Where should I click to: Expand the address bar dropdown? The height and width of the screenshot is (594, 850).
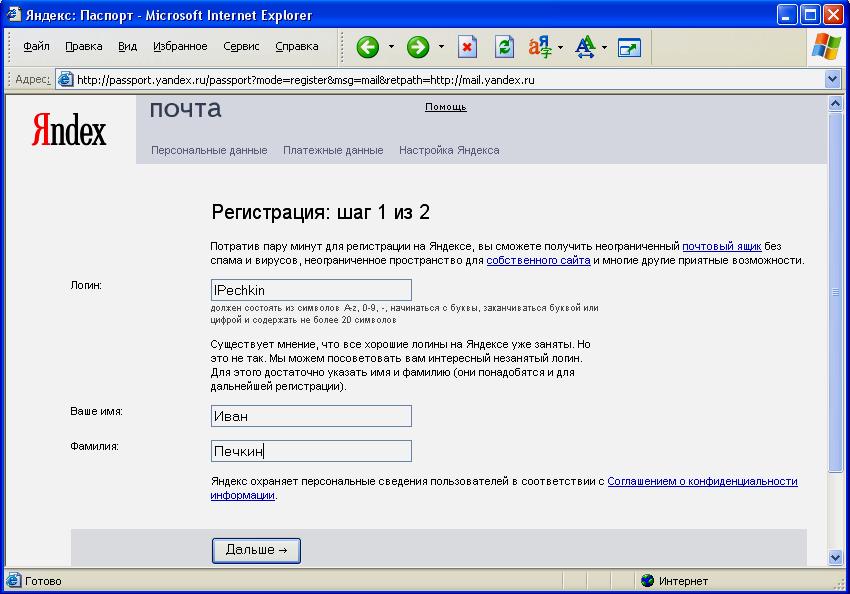[833, 80]
